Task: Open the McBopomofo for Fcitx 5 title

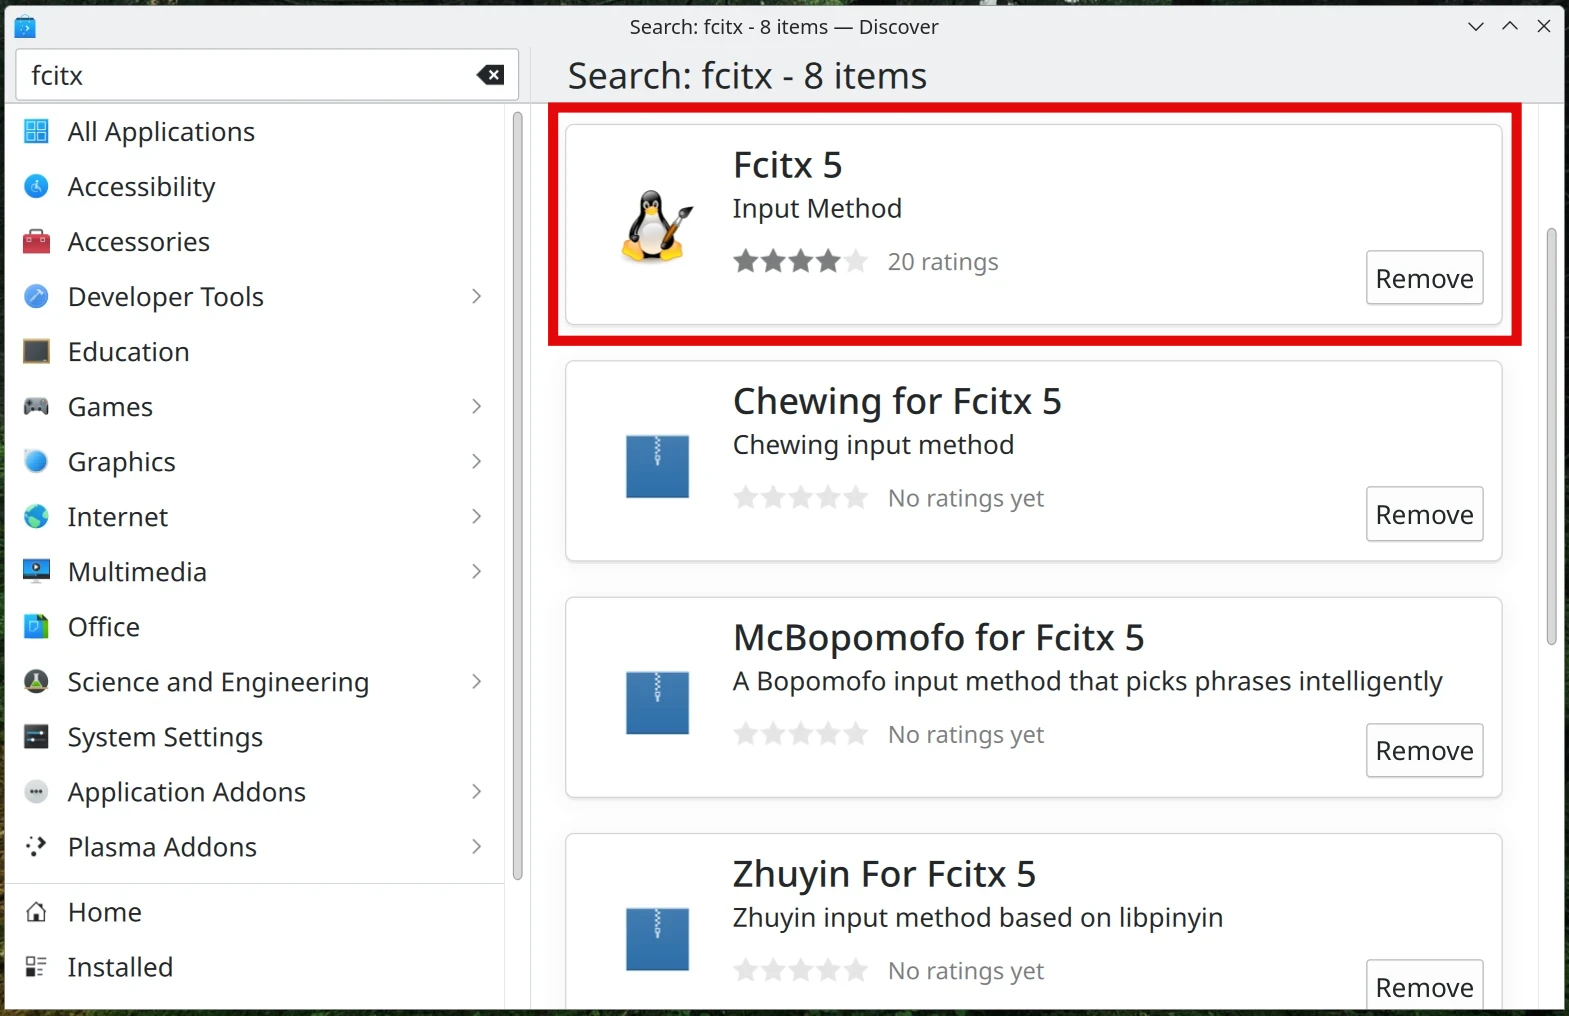Action: (938, 638)
